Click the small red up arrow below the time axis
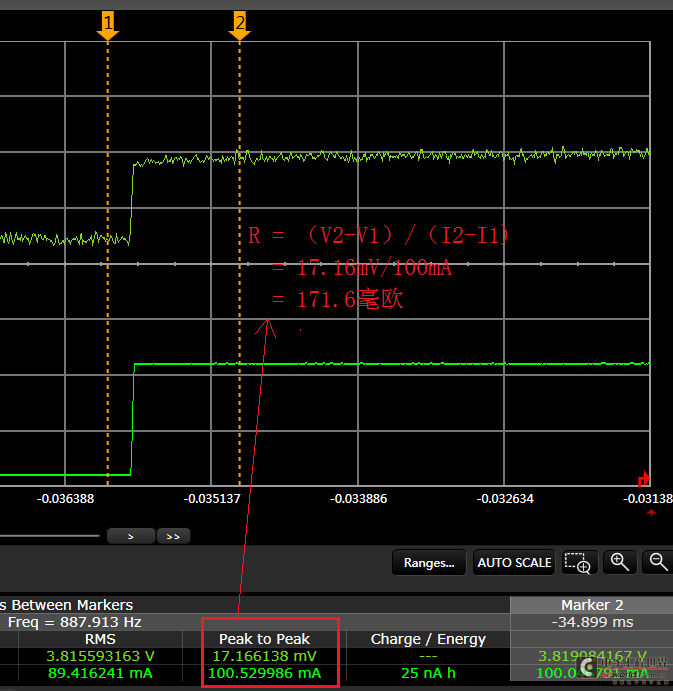The height and width of the screenshot is (691, 673). click(x=651, y=513)
